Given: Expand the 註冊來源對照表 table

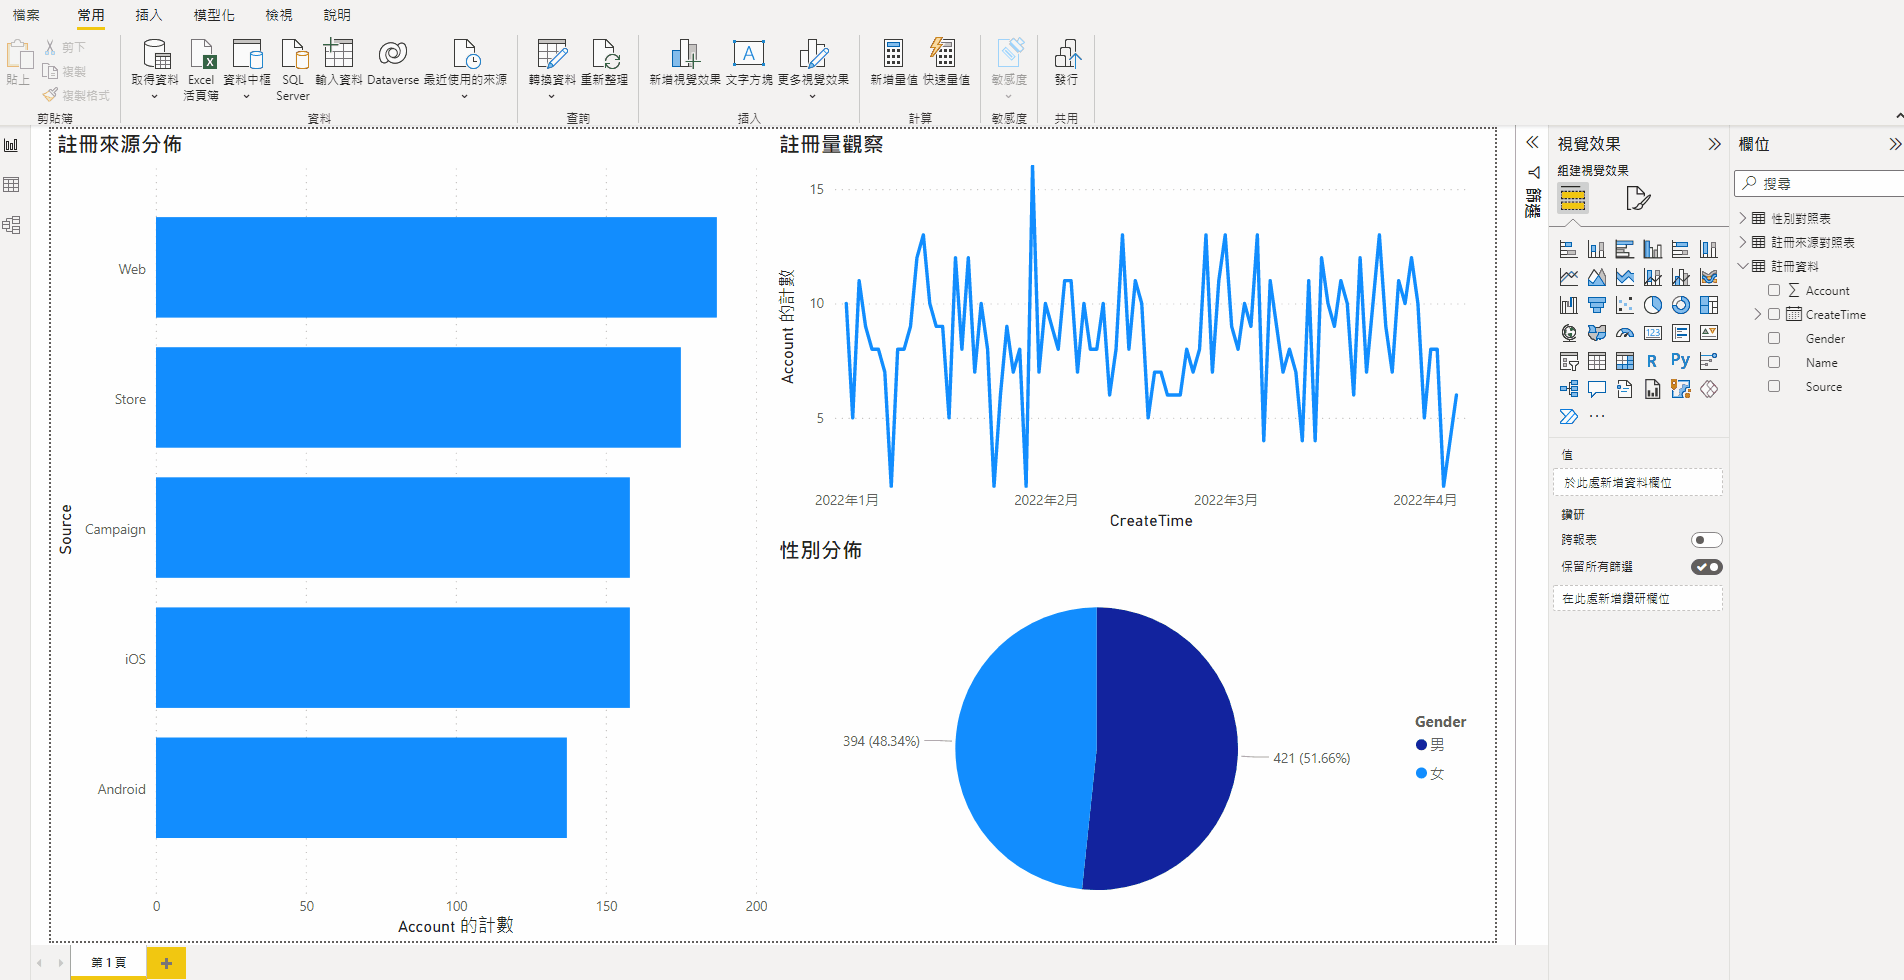Looking at the screenshot, I should click(x=1743, y=242).
